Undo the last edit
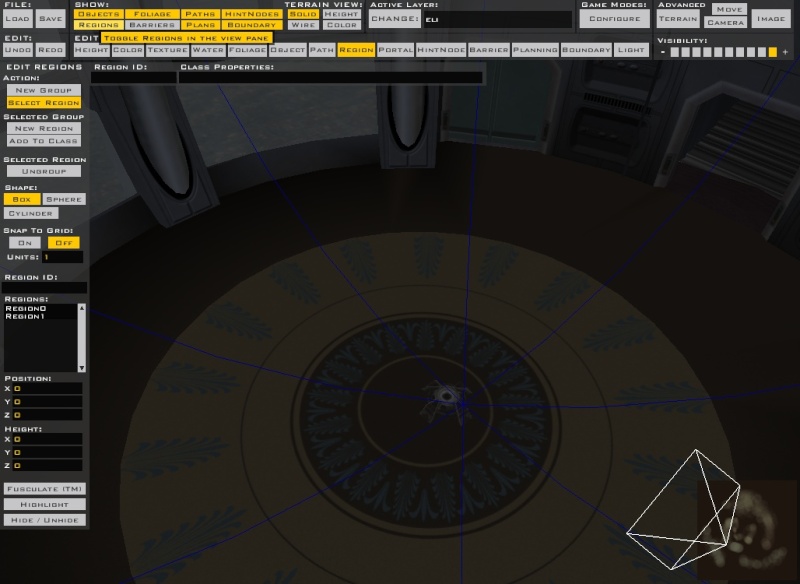800x584 pixels. [x=17, y=50]
